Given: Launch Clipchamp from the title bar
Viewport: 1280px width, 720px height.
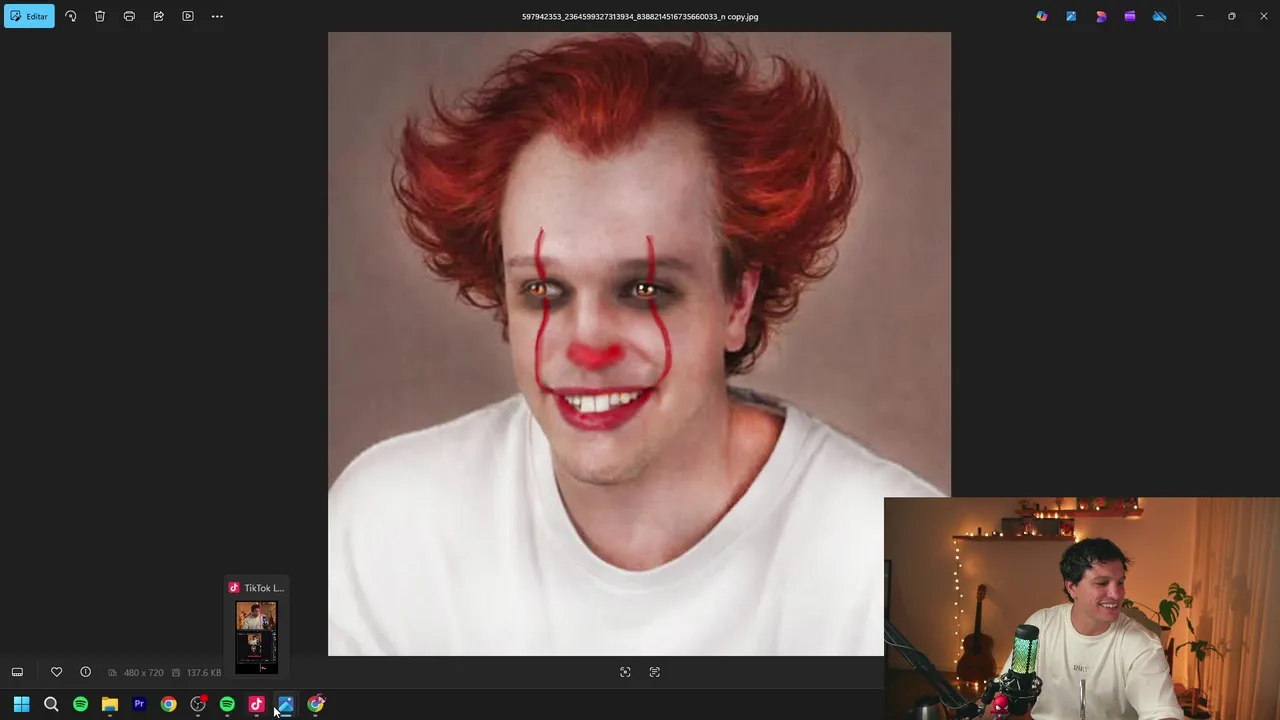Looking at the screenshot, I should coord(1101,16).
